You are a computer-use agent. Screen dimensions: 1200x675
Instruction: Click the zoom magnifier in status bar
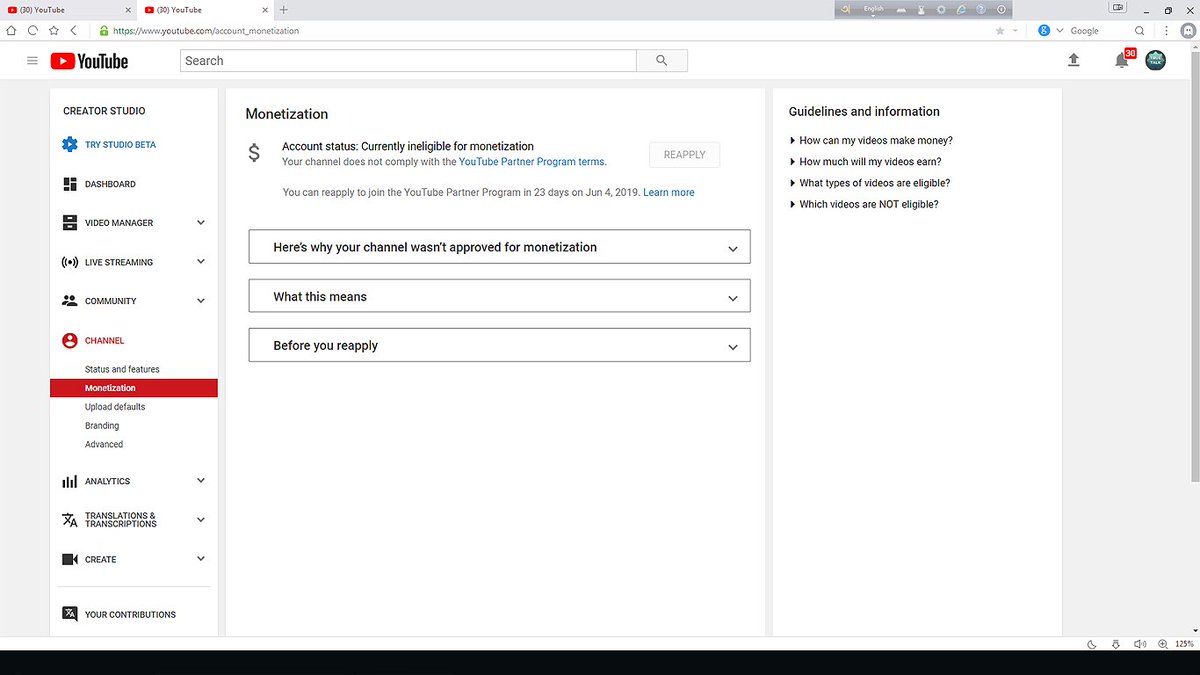[x=1162, y=643]
